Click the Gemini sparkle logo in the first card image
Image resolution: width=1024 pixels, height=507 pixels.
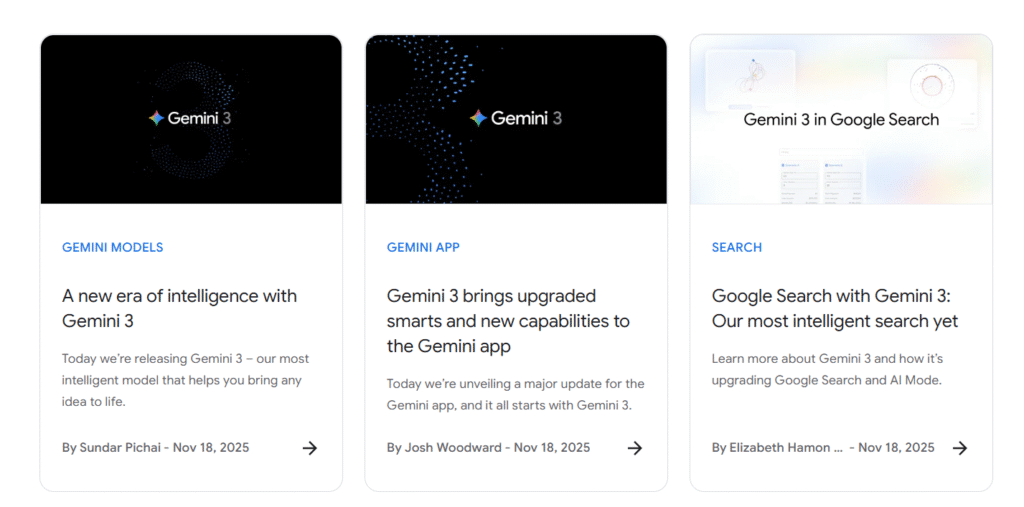[x=156, y=118]
